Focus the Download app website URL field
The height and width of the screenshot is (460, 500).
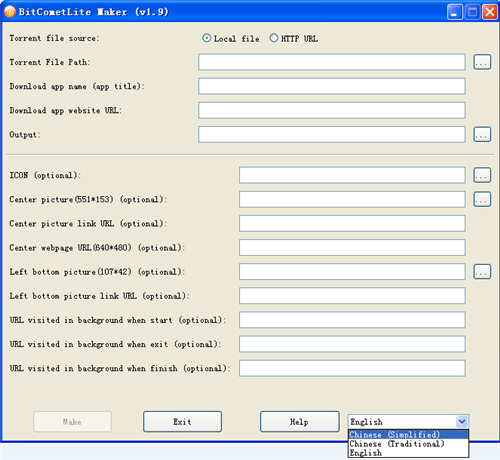332,110
